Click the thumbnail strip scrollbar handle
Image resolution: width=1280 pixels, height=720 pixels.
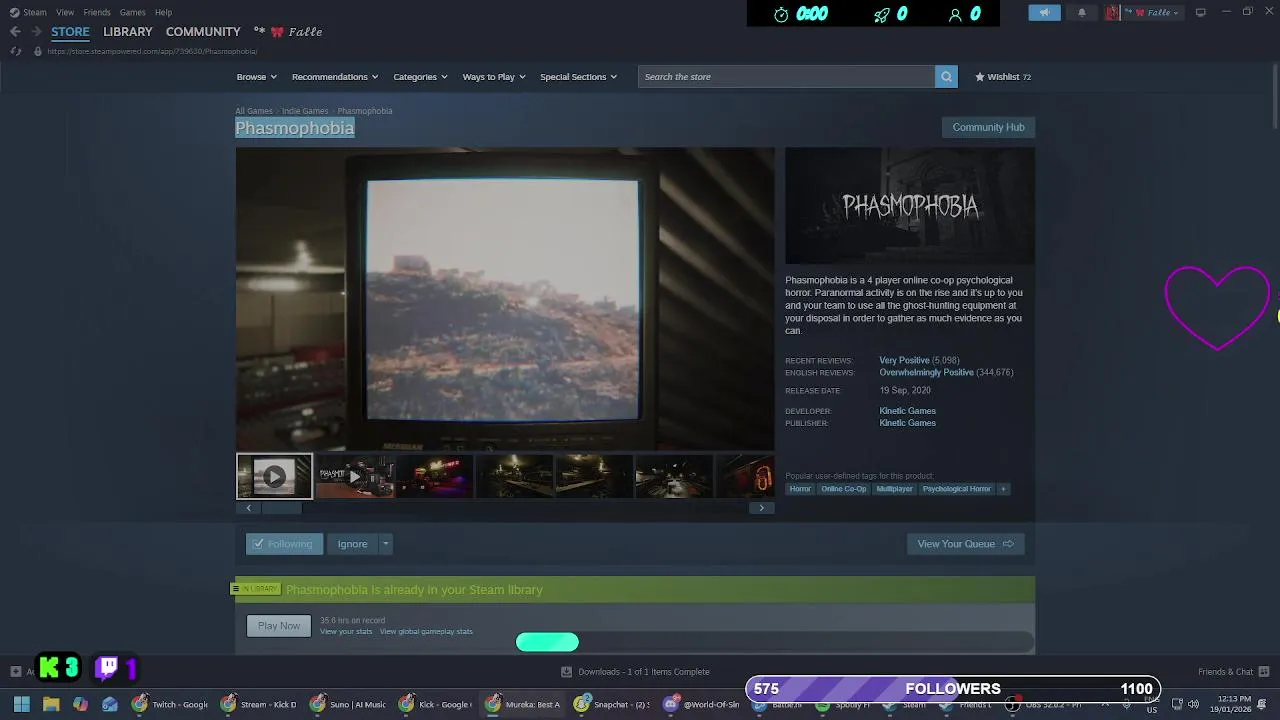(282, 508)
